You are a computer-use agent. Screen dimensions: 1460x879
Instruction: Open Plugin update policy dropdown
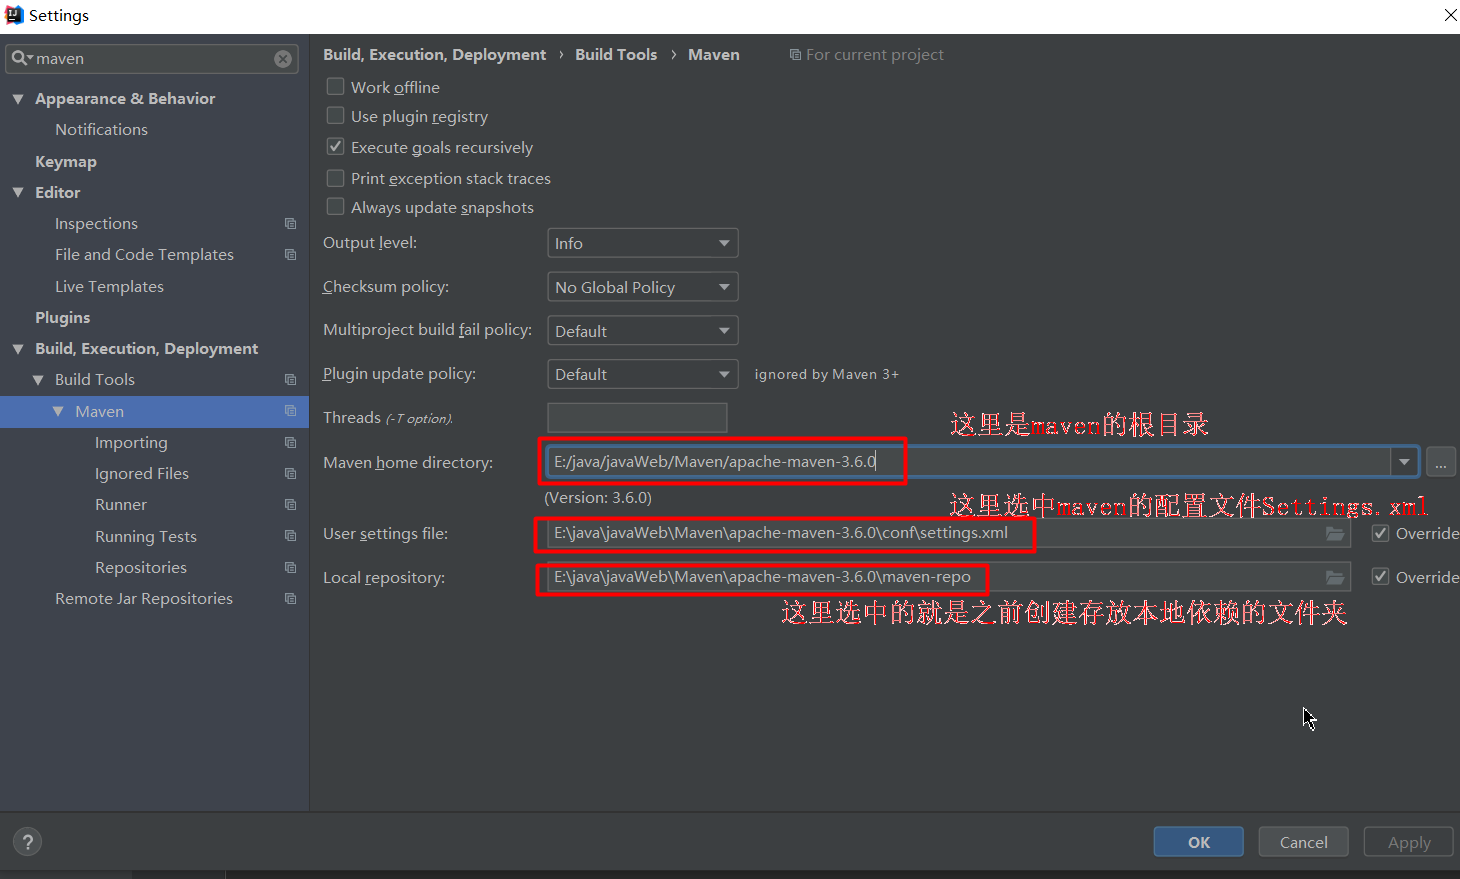(x=643, y=374)
